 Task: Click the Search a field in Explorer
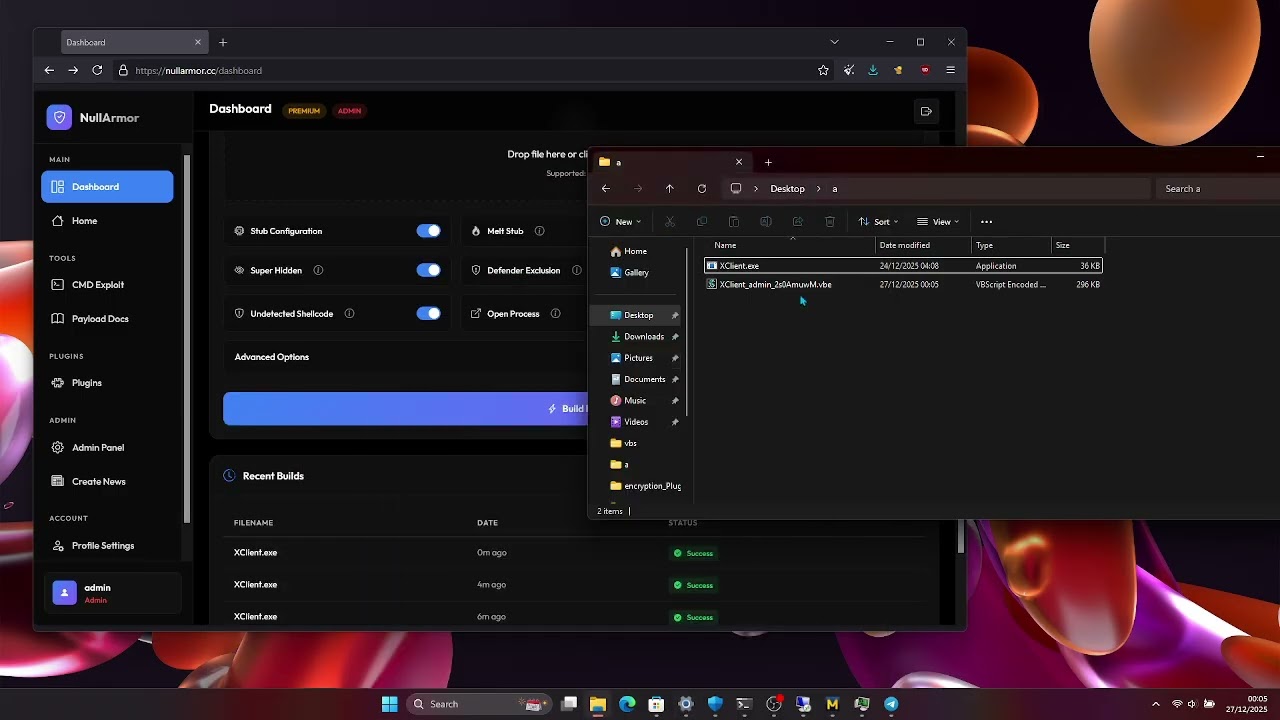pos(1218,188)
